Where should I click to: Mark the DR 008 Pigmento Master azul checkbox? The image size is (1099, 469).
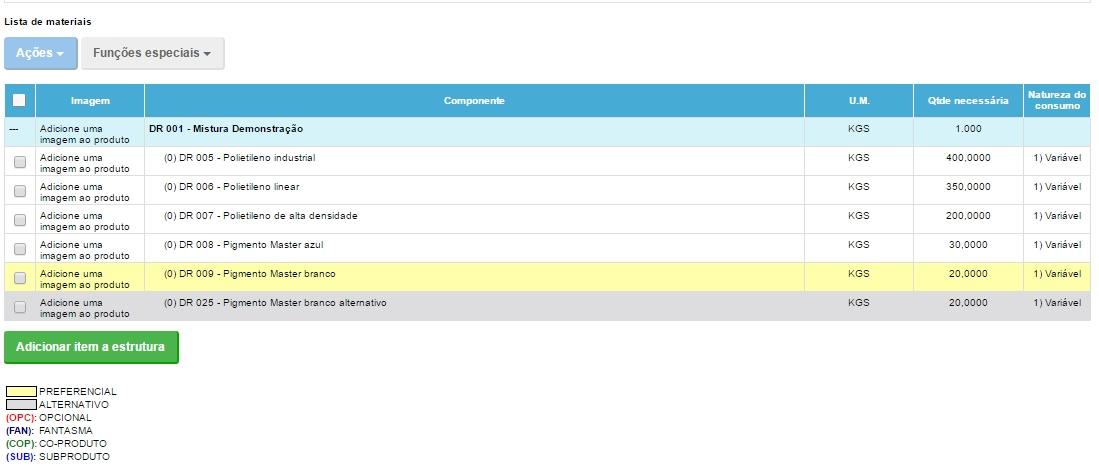[20, 249]
